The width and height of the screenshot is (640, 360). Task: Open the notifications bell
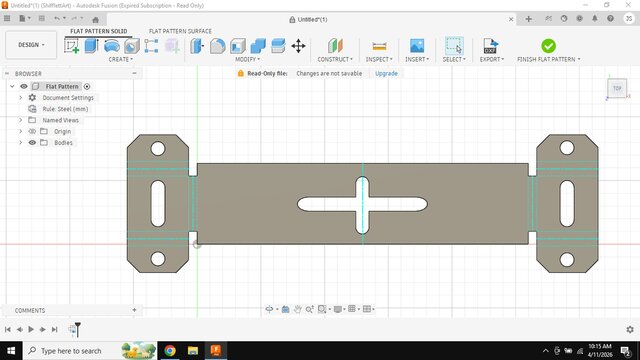pyautogui.click(x=595, y=18)
